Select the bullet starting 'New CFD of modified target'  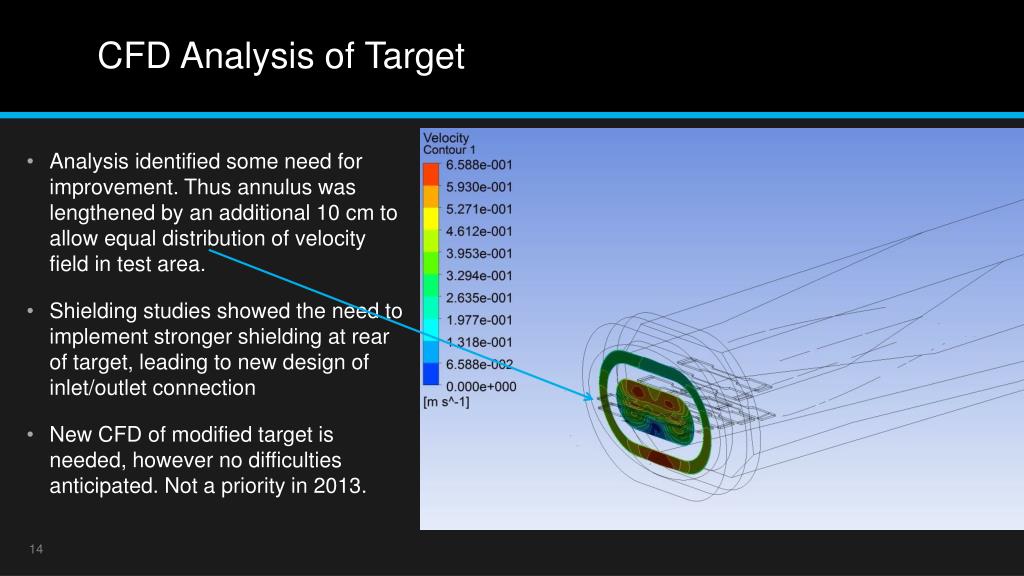[x=208, y=460]
